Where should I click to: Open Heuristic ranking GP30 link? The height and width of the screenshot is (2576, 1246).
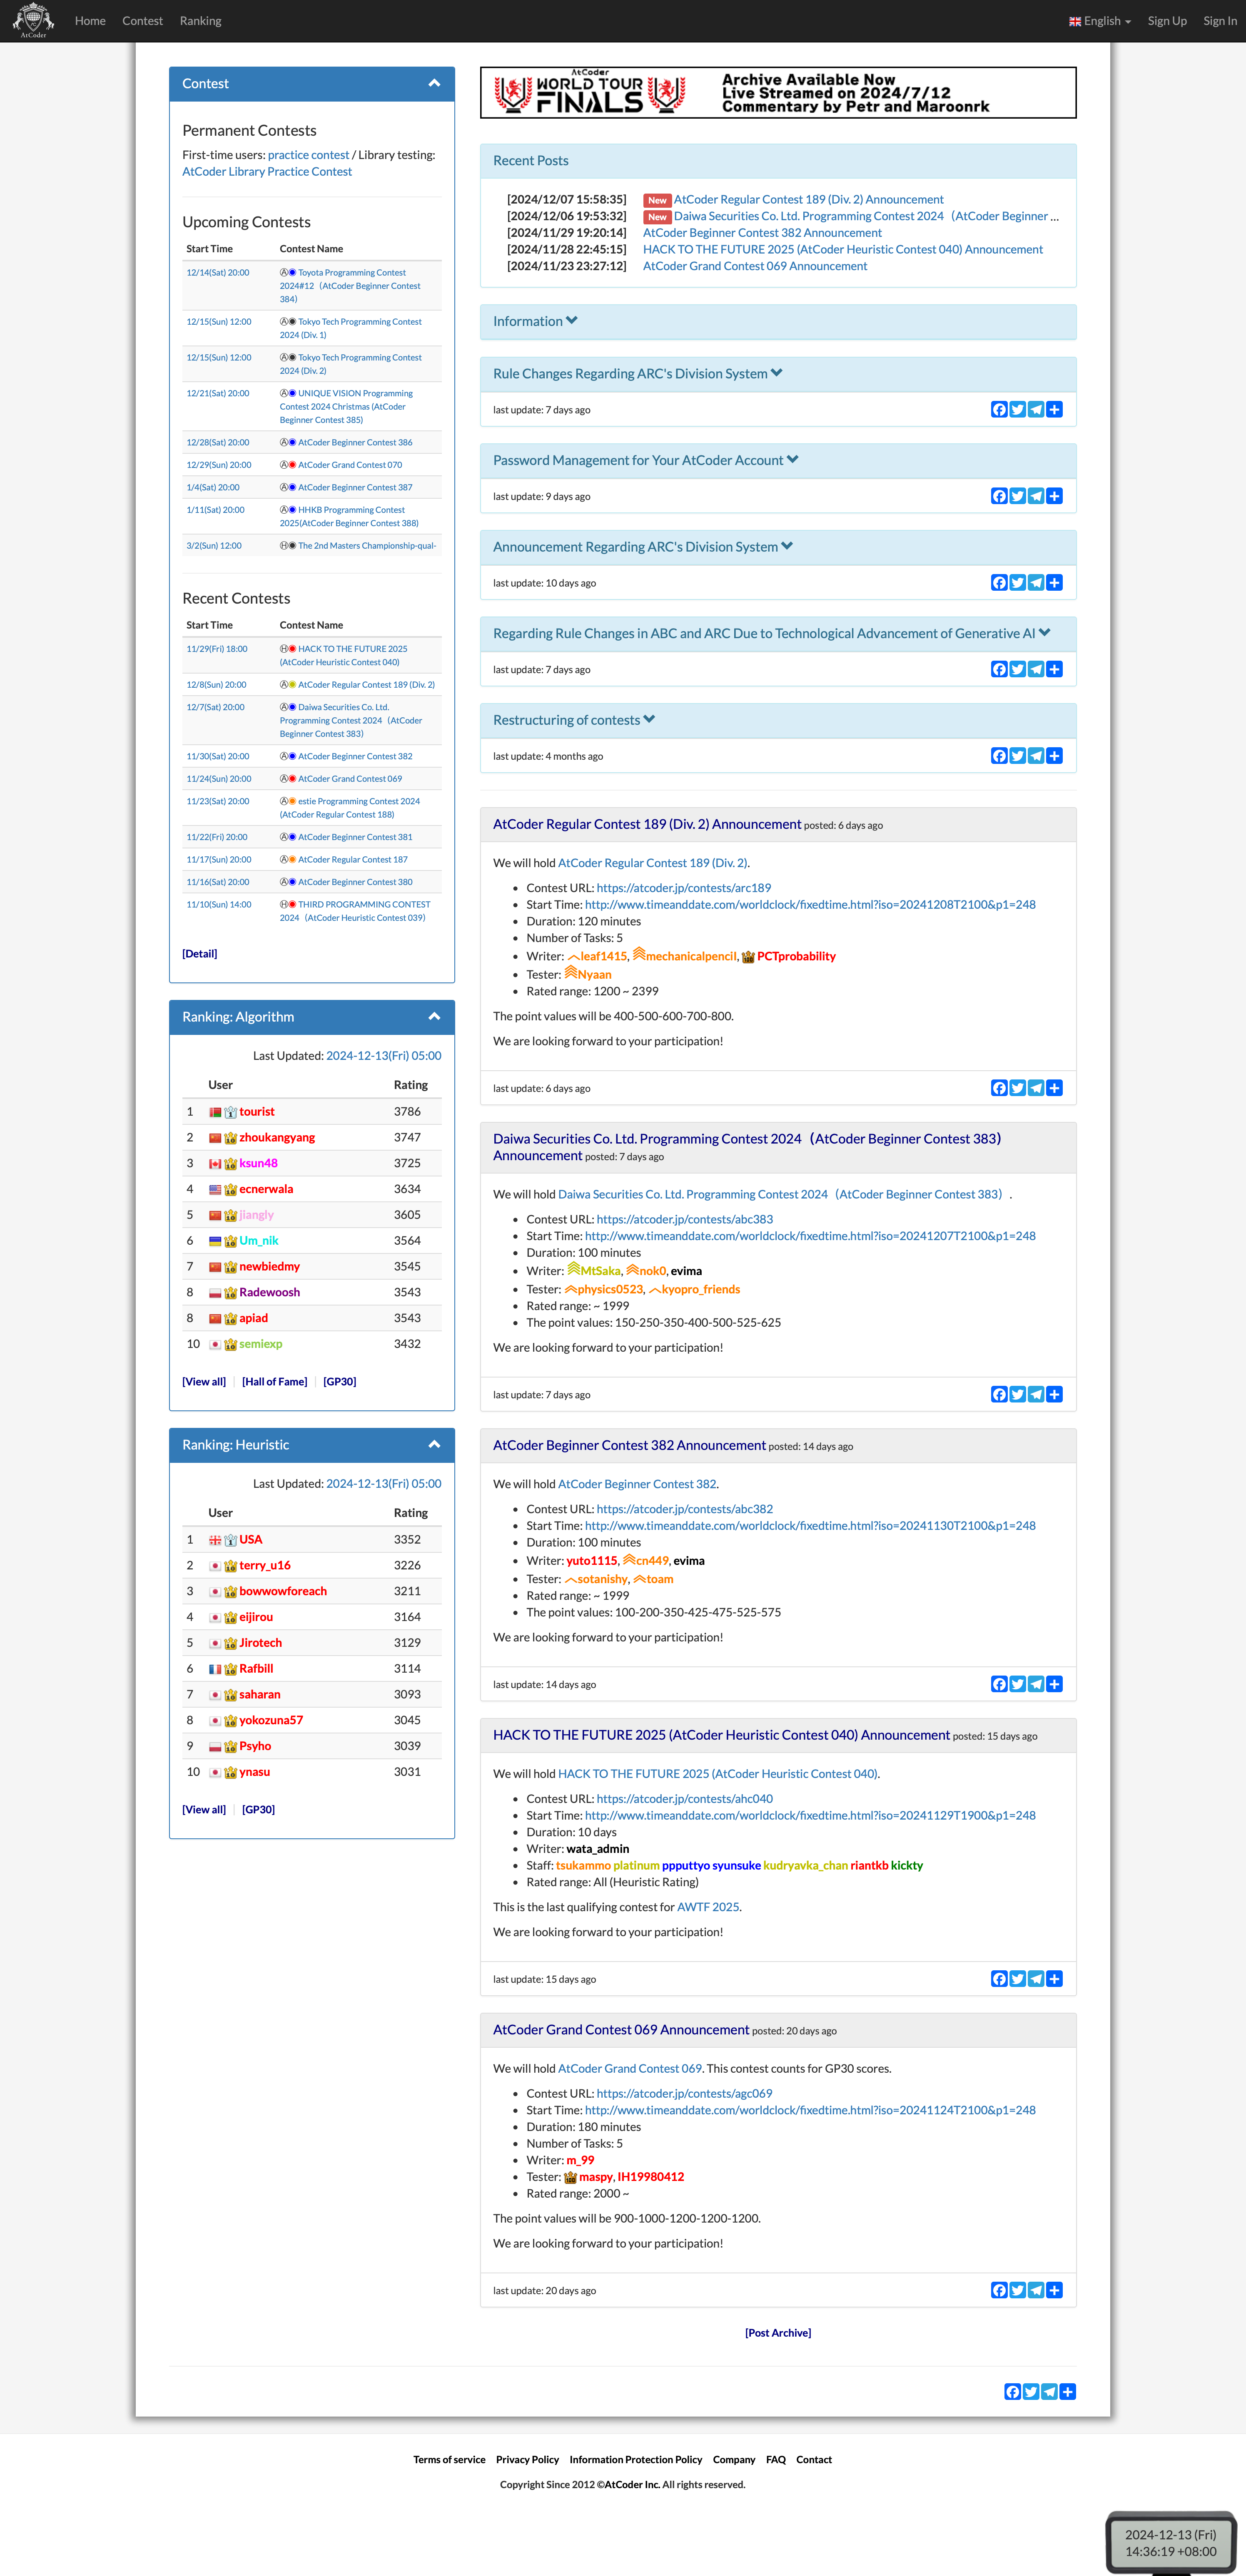point(258,1810)
